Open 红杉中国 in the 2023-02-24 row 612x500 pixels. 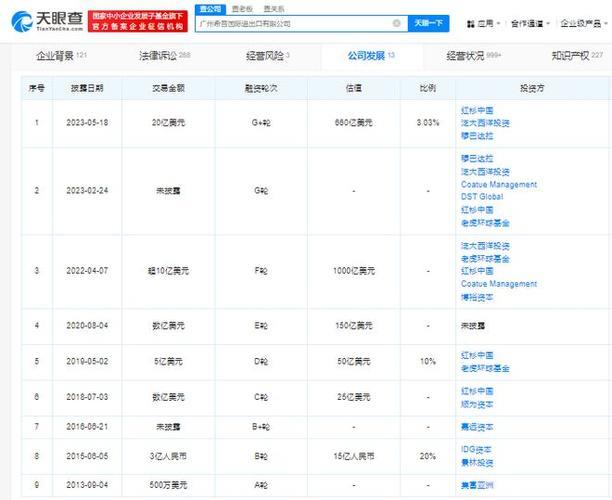click(x=477, y=210)
